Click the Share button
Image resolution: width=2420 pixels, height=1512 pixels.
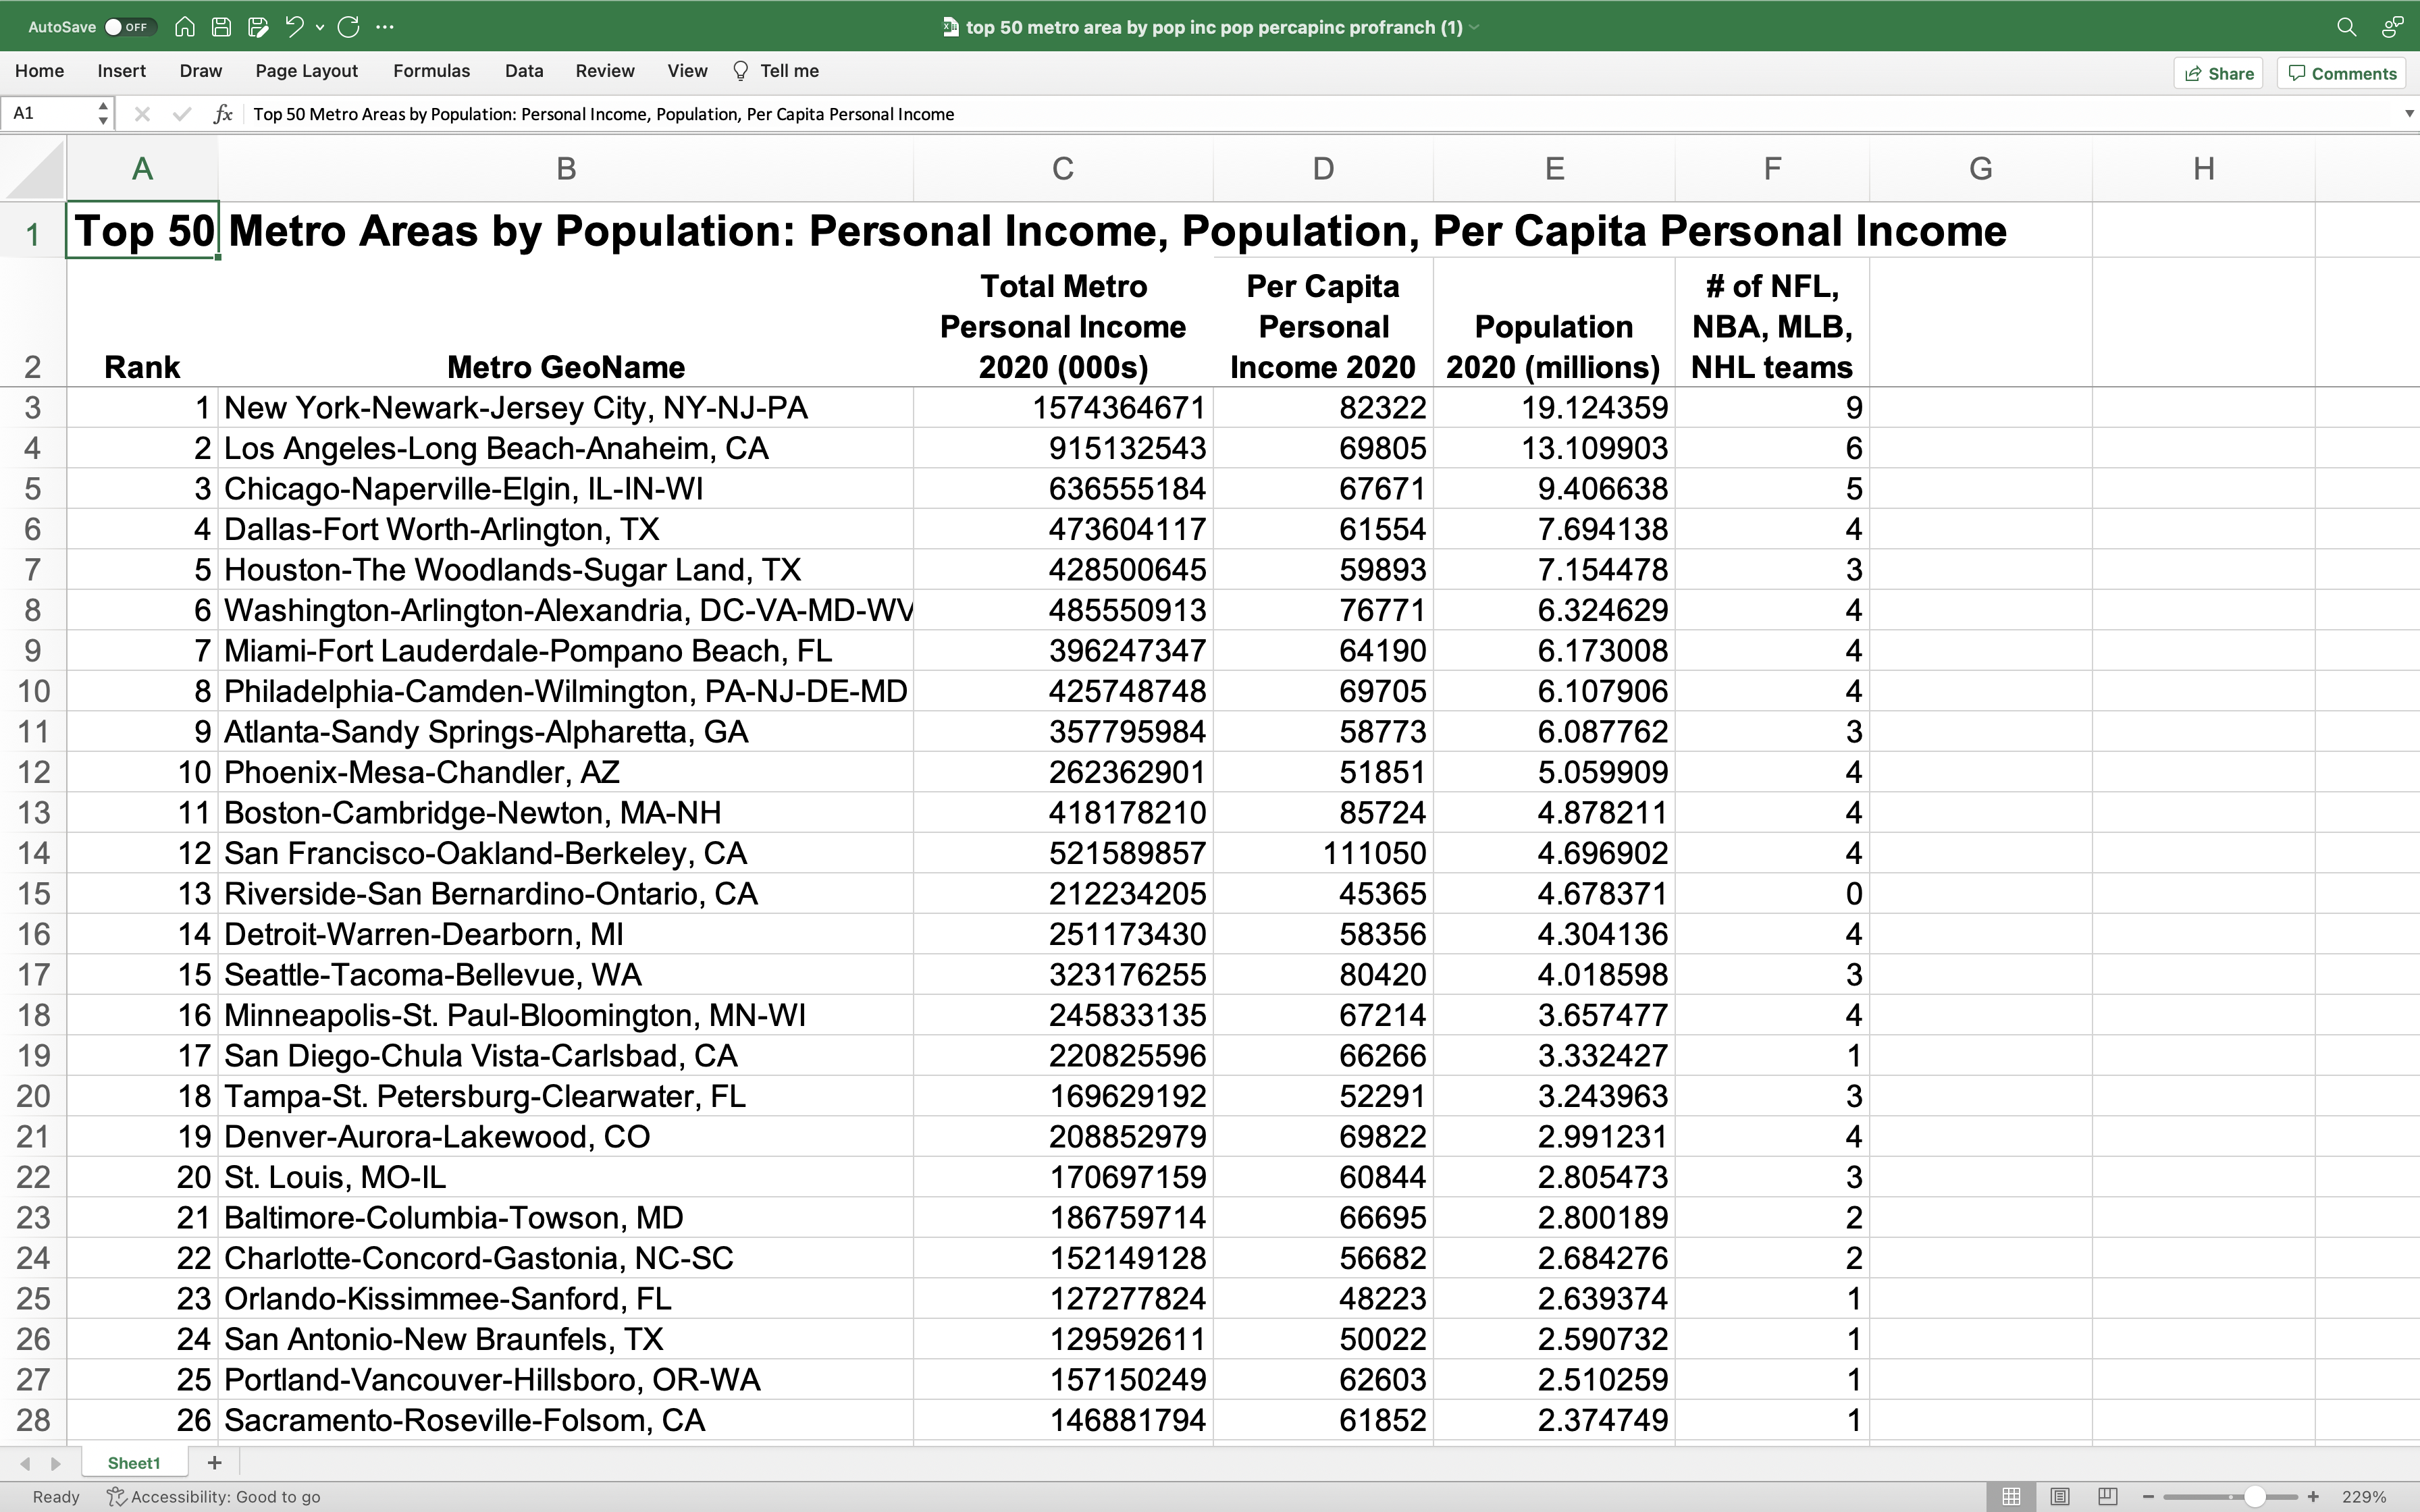click(x=2219, y=73)
